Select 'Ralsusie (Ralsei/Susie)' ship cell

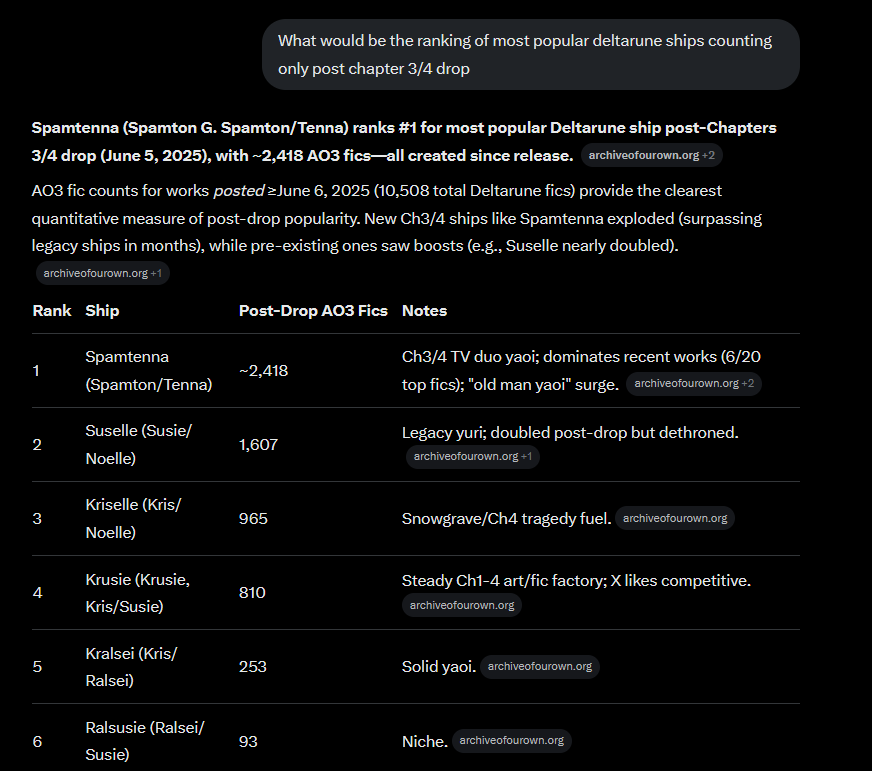coord(145,741)
